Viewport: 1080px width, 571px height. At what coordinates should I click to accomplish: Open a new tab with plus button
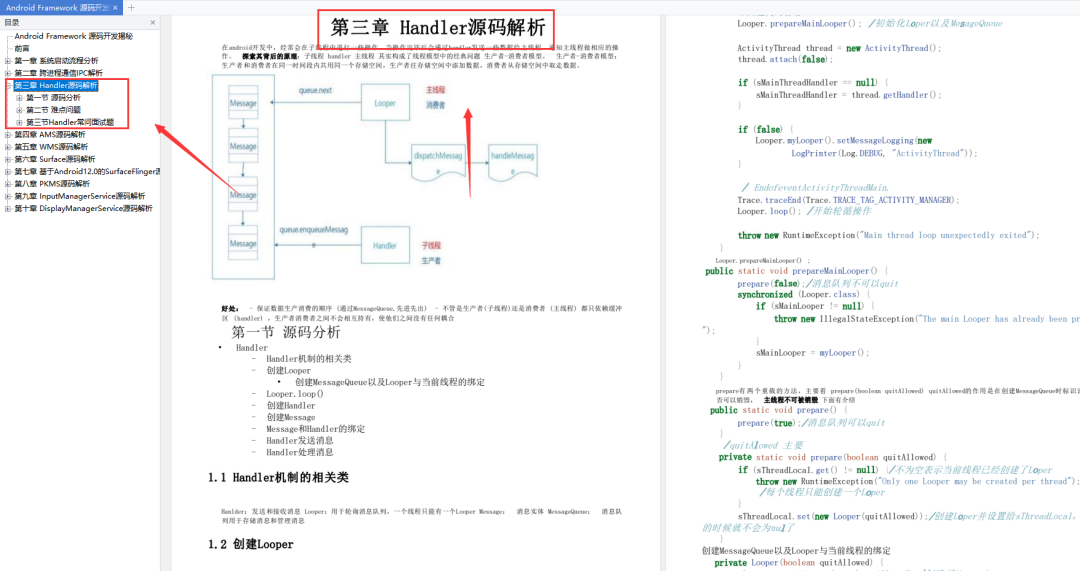[131, 8]
